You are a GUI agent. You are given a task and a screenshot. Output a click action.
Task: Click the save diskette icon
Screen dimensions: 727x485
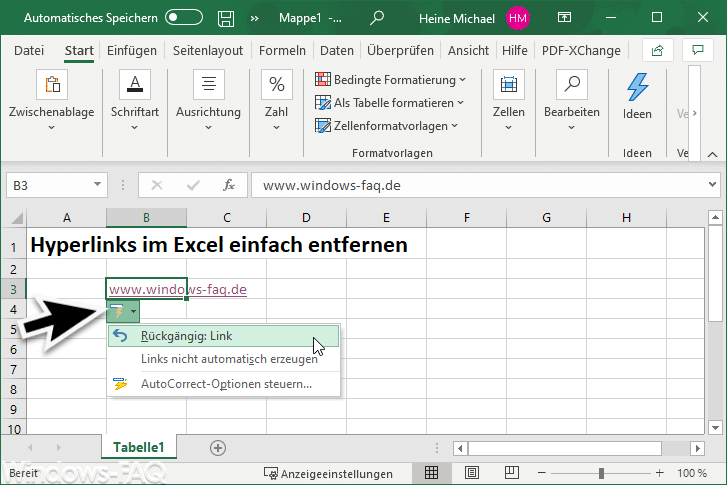coord(226,19)
